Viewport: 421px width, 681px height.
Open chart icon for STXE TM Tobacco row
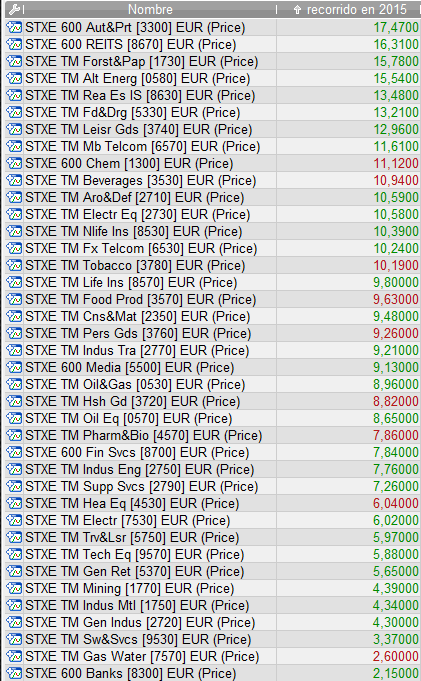coord(14,266)
